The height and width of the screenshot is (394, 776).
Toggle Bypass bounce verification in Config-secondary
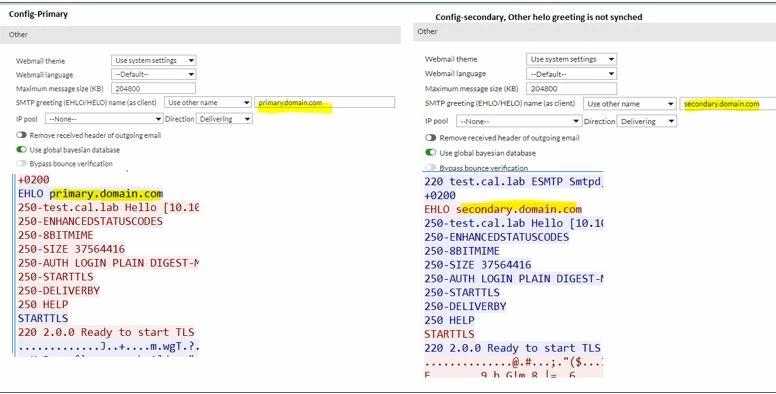pos(431,168)
